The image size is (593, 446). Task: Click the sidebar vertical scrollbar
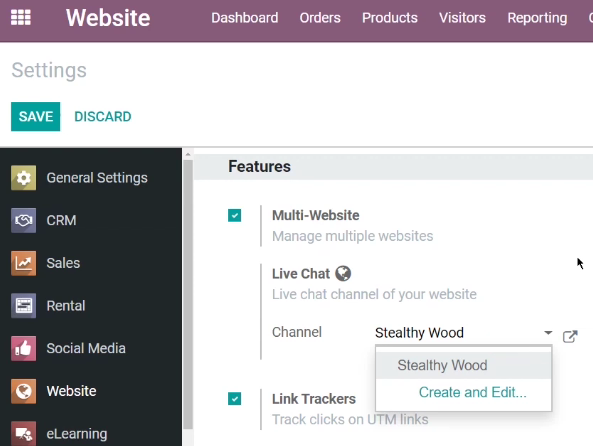188,295
